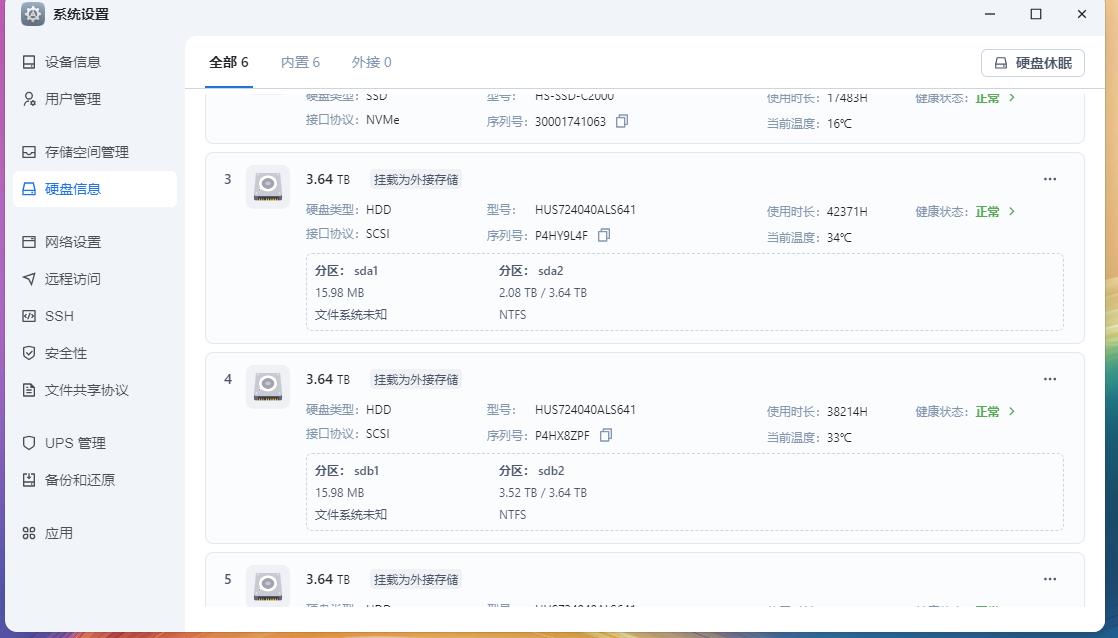
Task: Click 挂载为外接存储 tag on disk 4
Action: [x=416, y=380]
